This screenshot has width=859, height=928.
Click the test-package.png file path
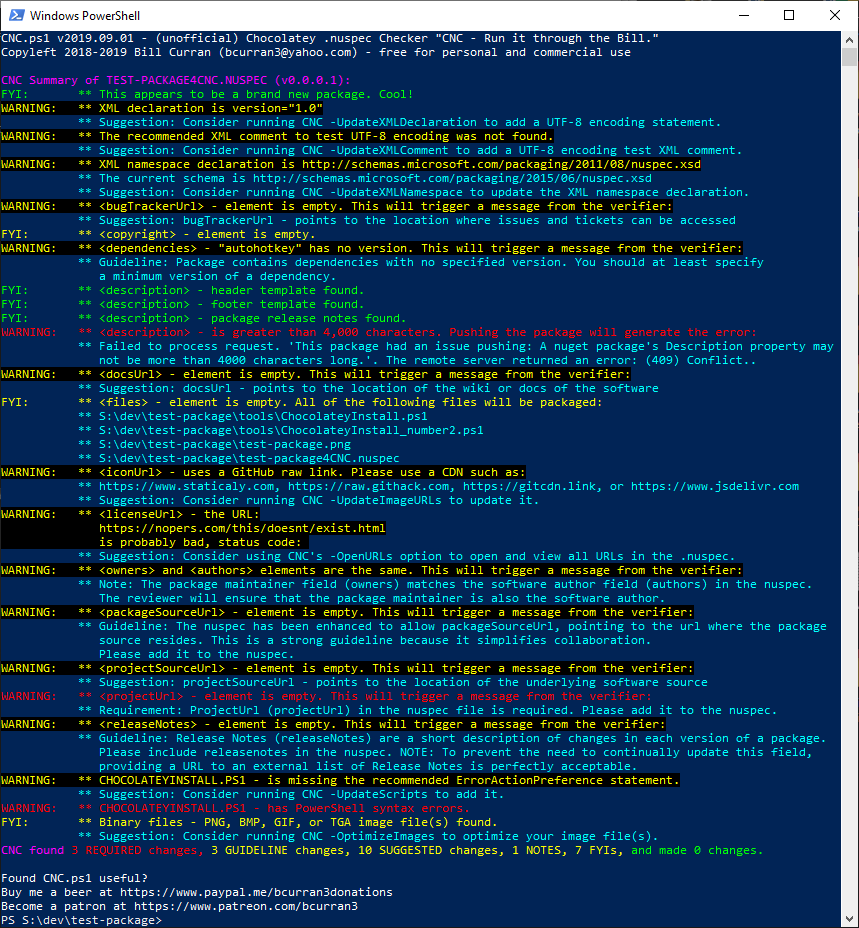click(x=224, y=444)
